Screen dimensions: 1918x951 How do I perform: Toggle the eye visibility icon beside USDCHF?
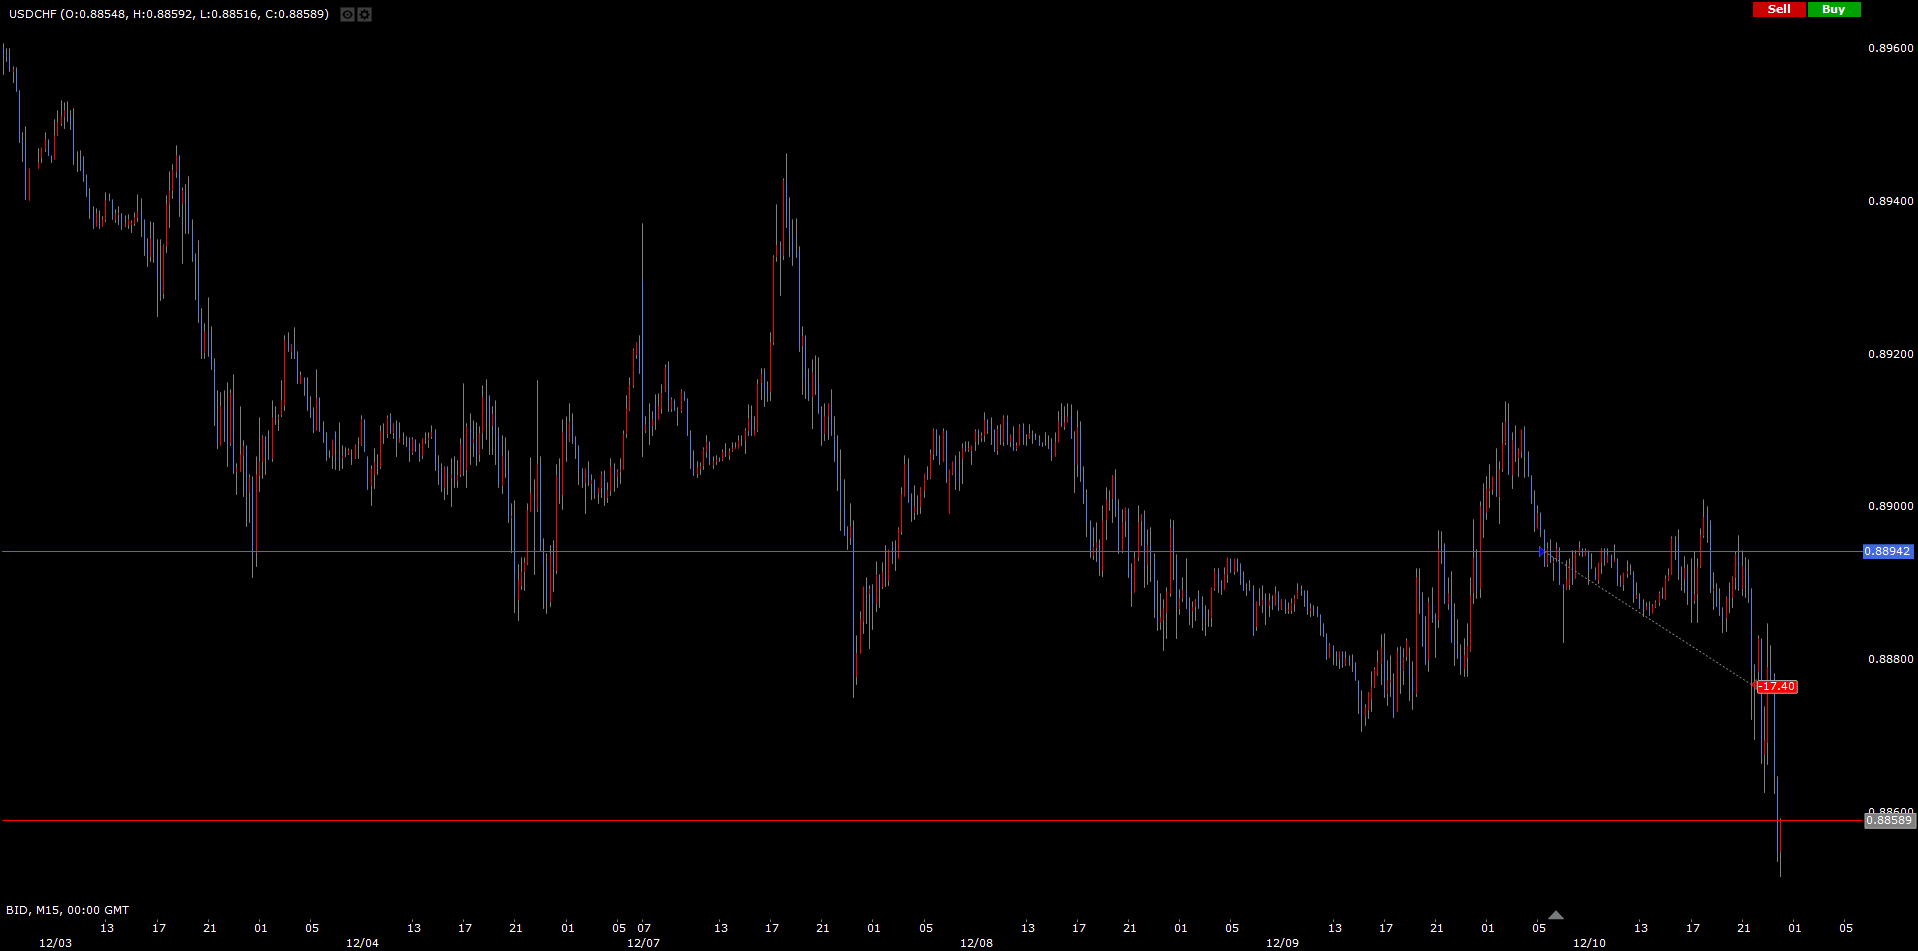pyautogui.click(x=347, y=15)
